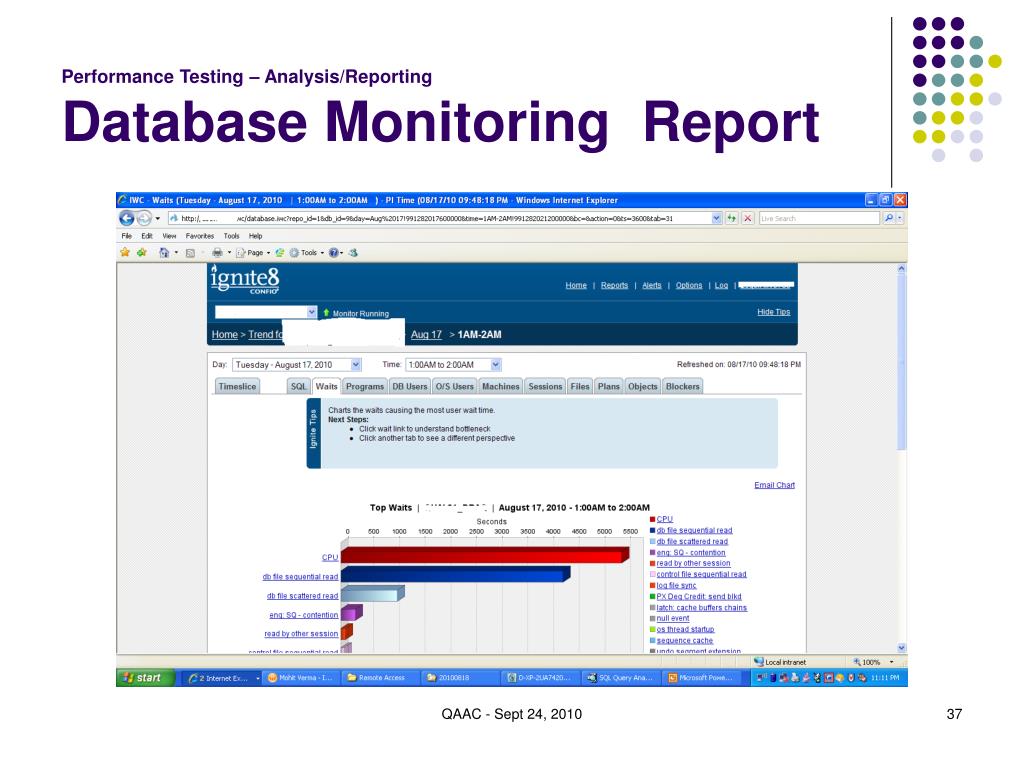1024x768 pixels.
Task: Click the Add to Favorites icon
Action: [x=142, y=252]
